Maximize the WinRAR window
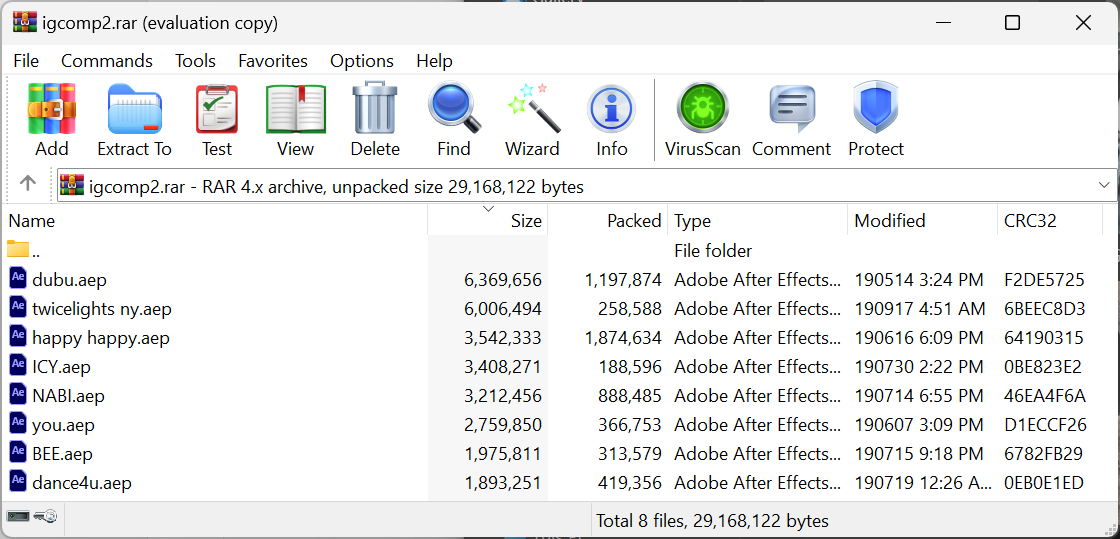Screen dimensions: 1120x539 (x=1012, y=23)
